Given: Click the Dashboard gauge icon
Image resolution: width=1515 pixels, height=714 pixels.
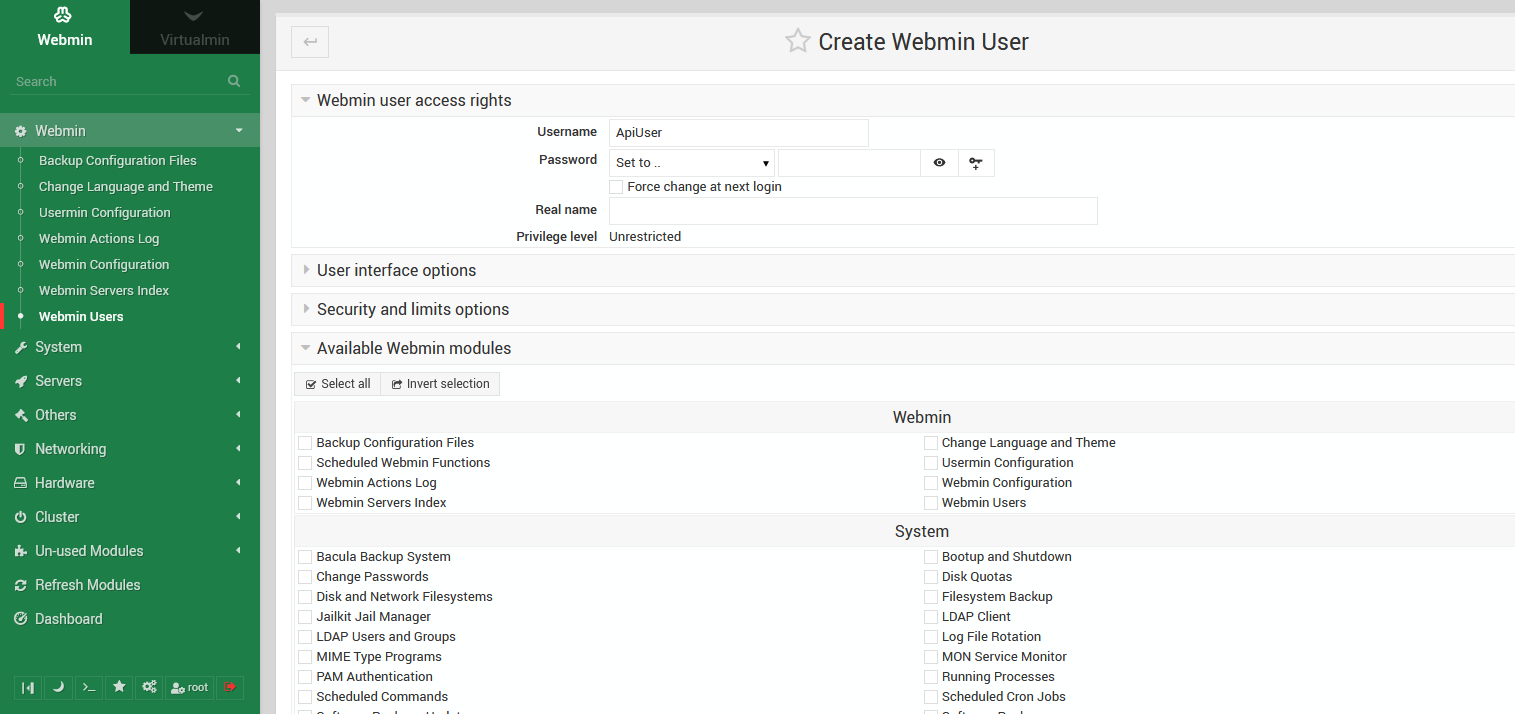Looking at the screenshot, I should [x=21, y=619].
